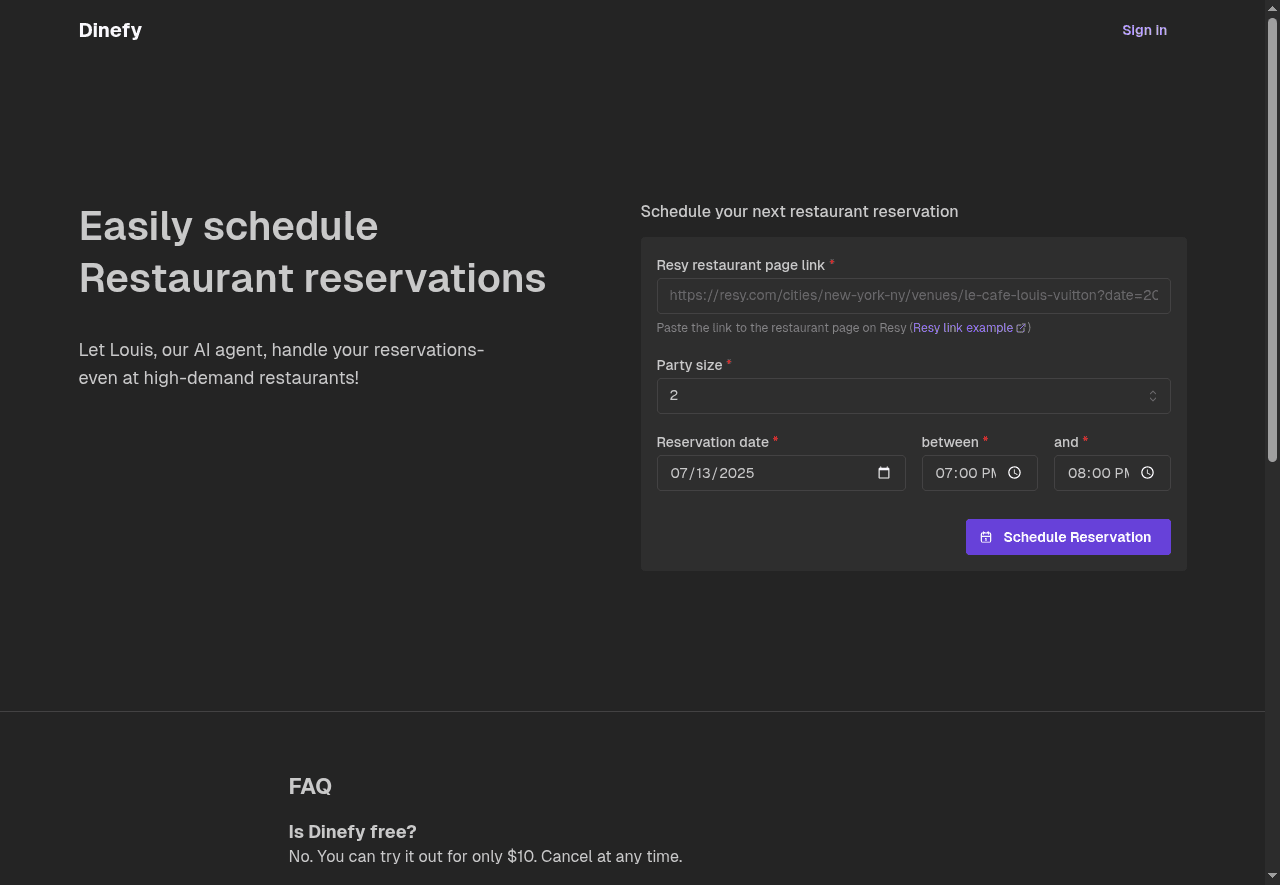The height and width of the screenshot is (885, 1280).
Task: Select the day segment 13 of the date
Action: click(704, 473)
